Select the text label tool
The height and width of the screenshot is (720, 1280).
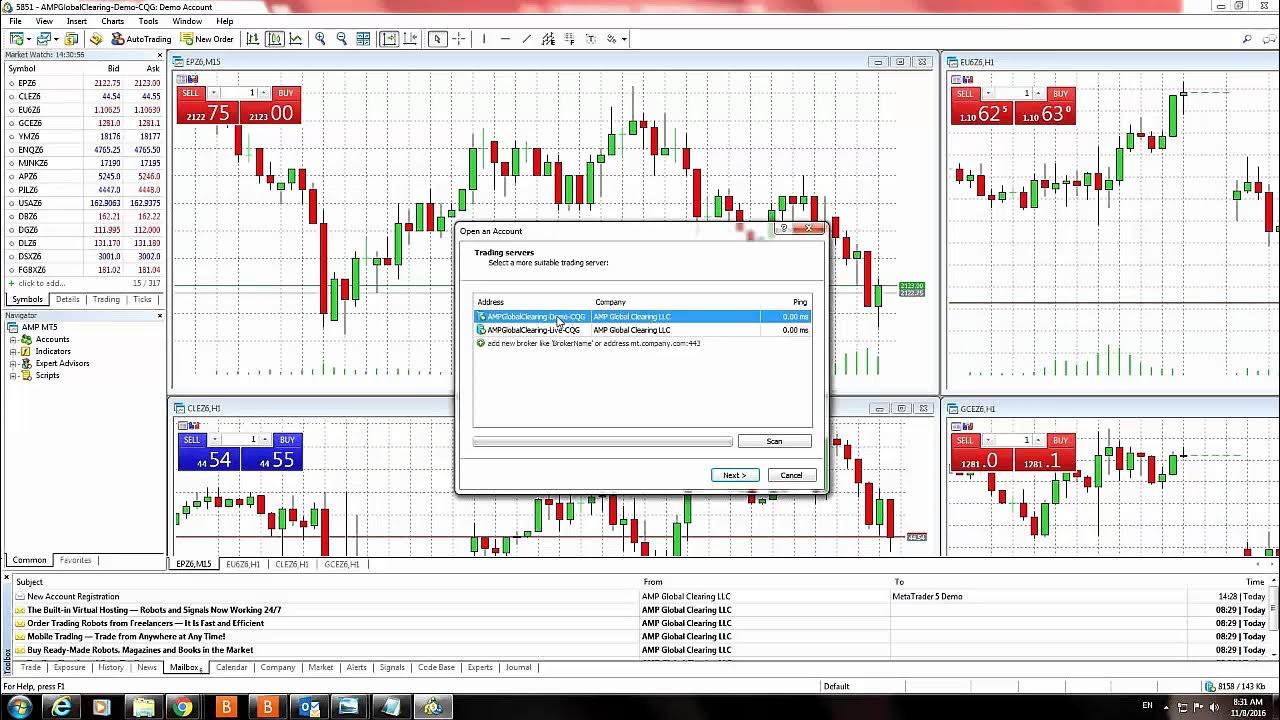(591, 39)
